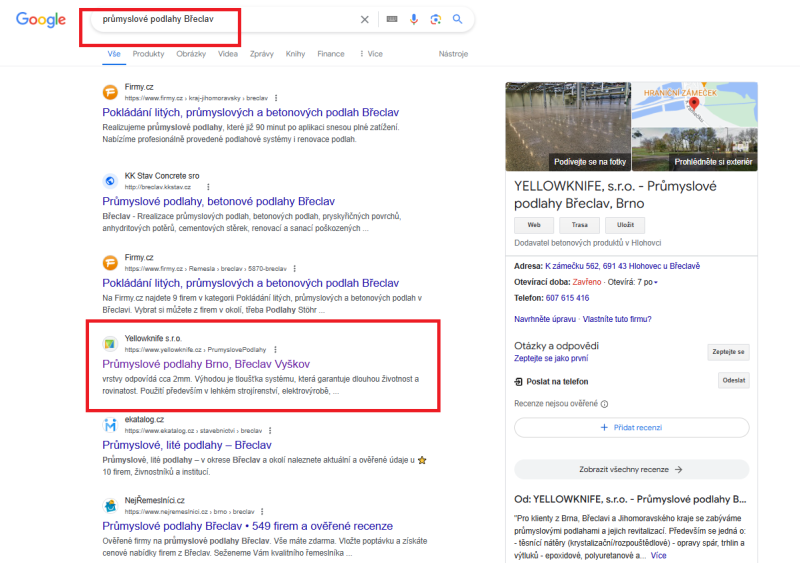Open Google Lens image search icon

point(435,19)
